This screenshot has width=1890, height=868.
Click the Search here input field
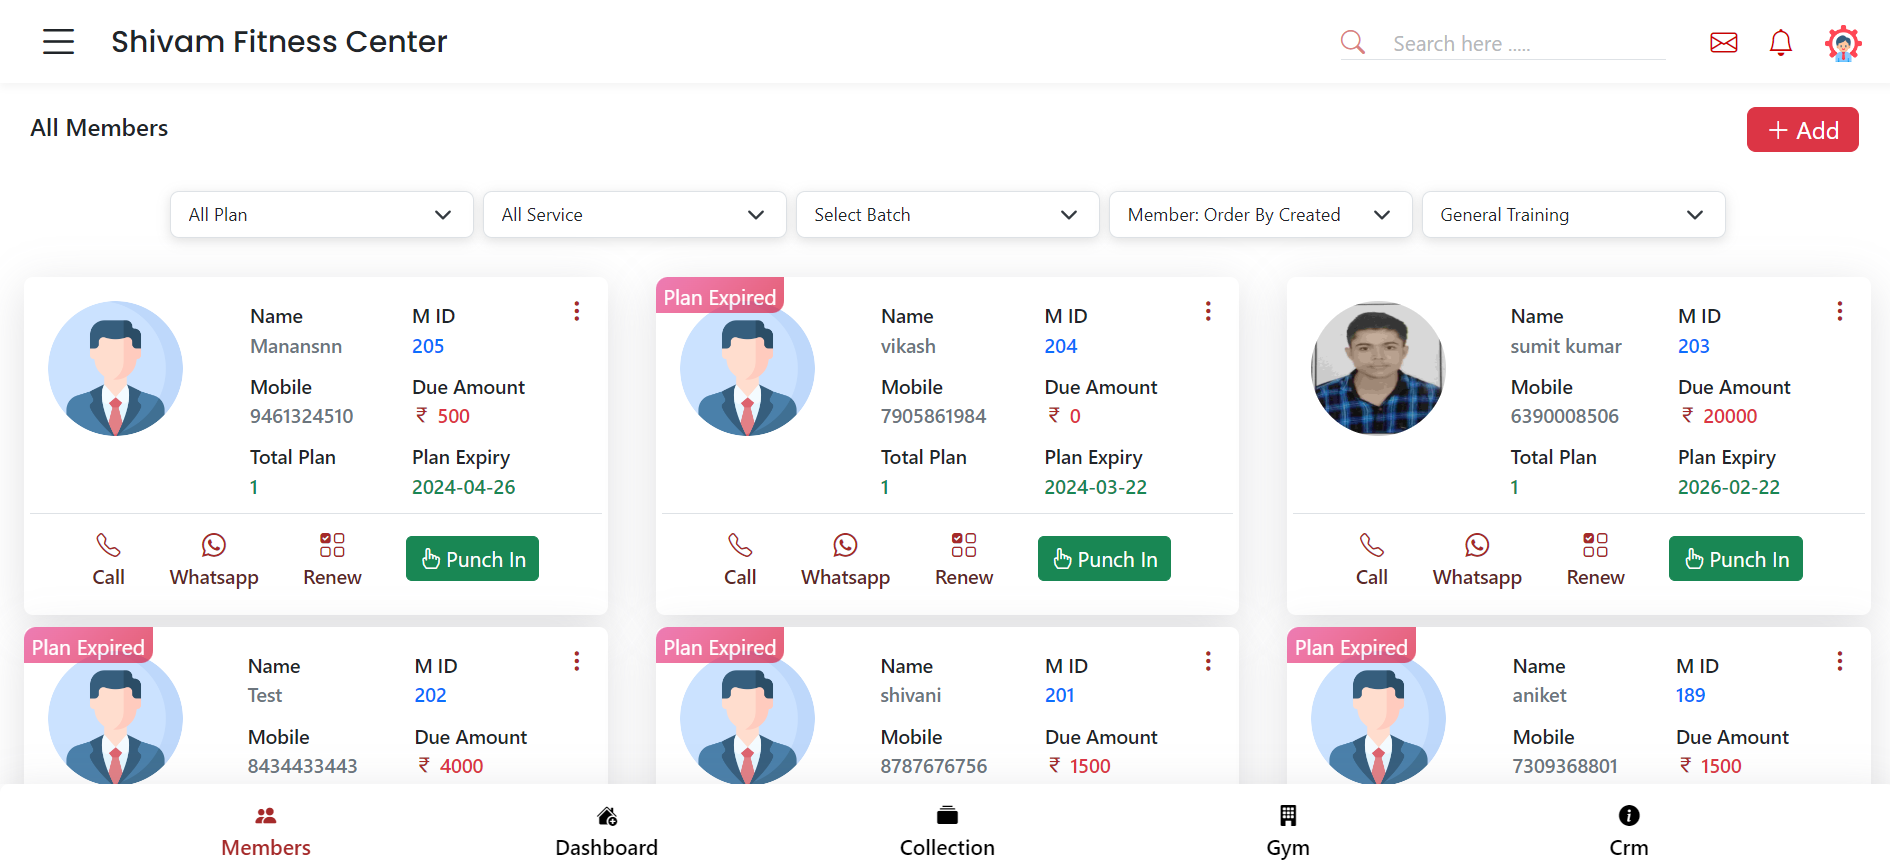tap(1526, 44)
